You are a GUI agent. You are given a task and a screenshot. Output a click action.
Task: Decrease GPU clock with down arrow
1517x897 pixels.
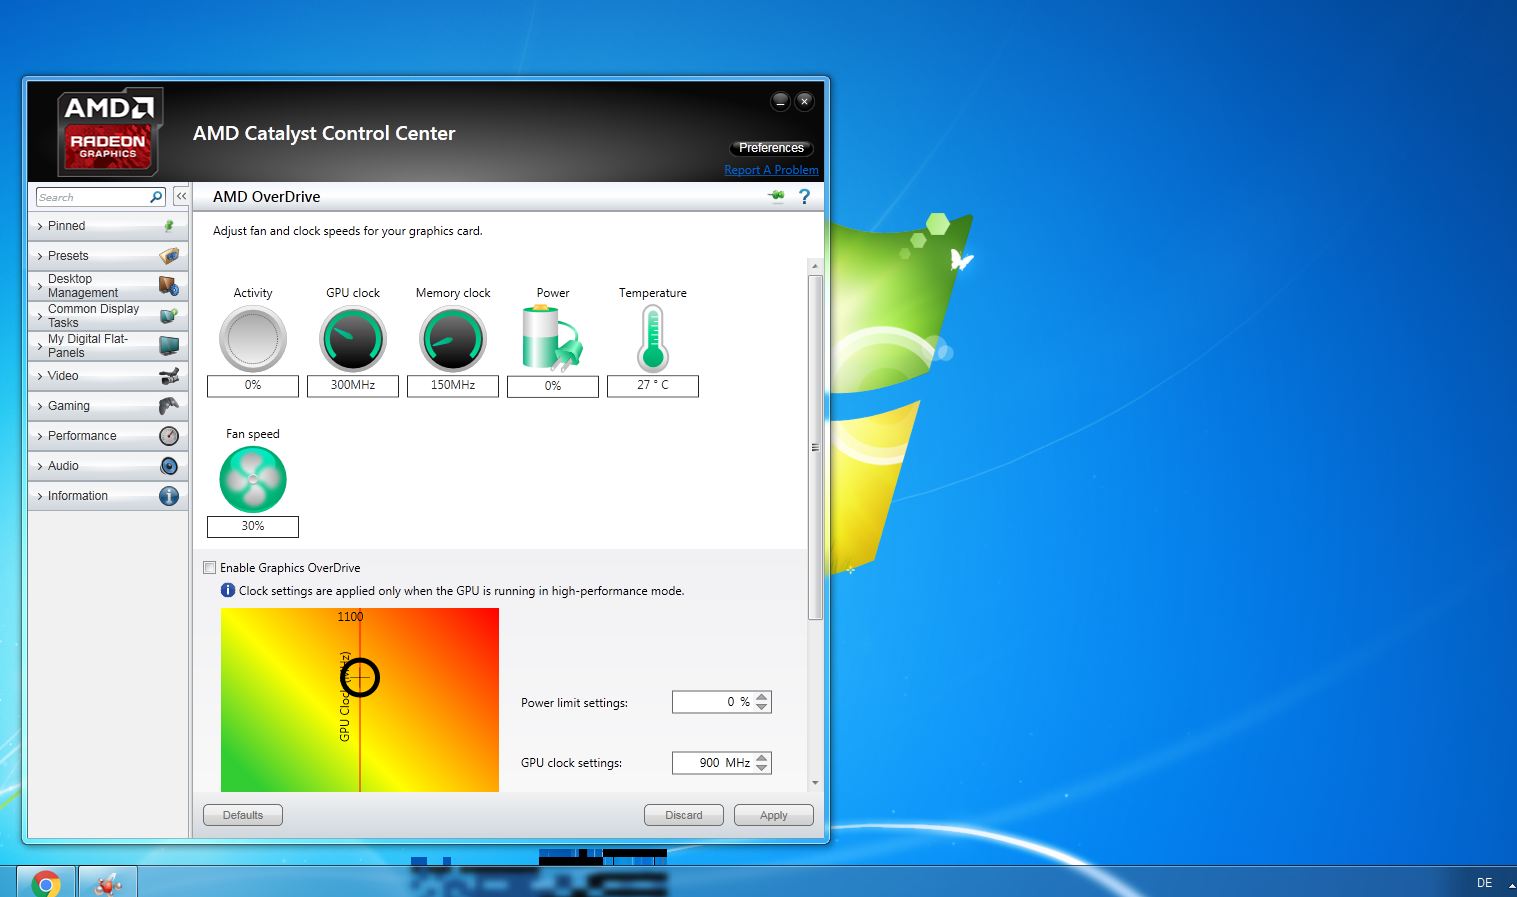[762, 767]
